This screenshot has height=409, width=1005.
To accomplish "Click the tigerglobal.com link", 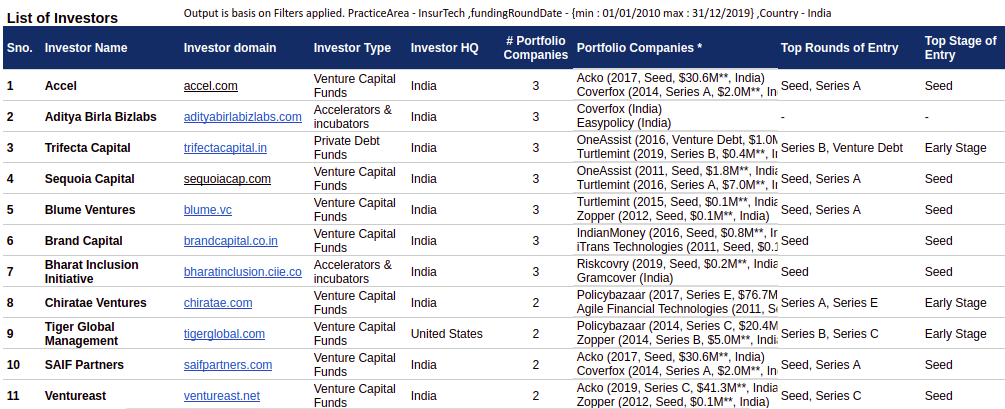I will [224, 334].
